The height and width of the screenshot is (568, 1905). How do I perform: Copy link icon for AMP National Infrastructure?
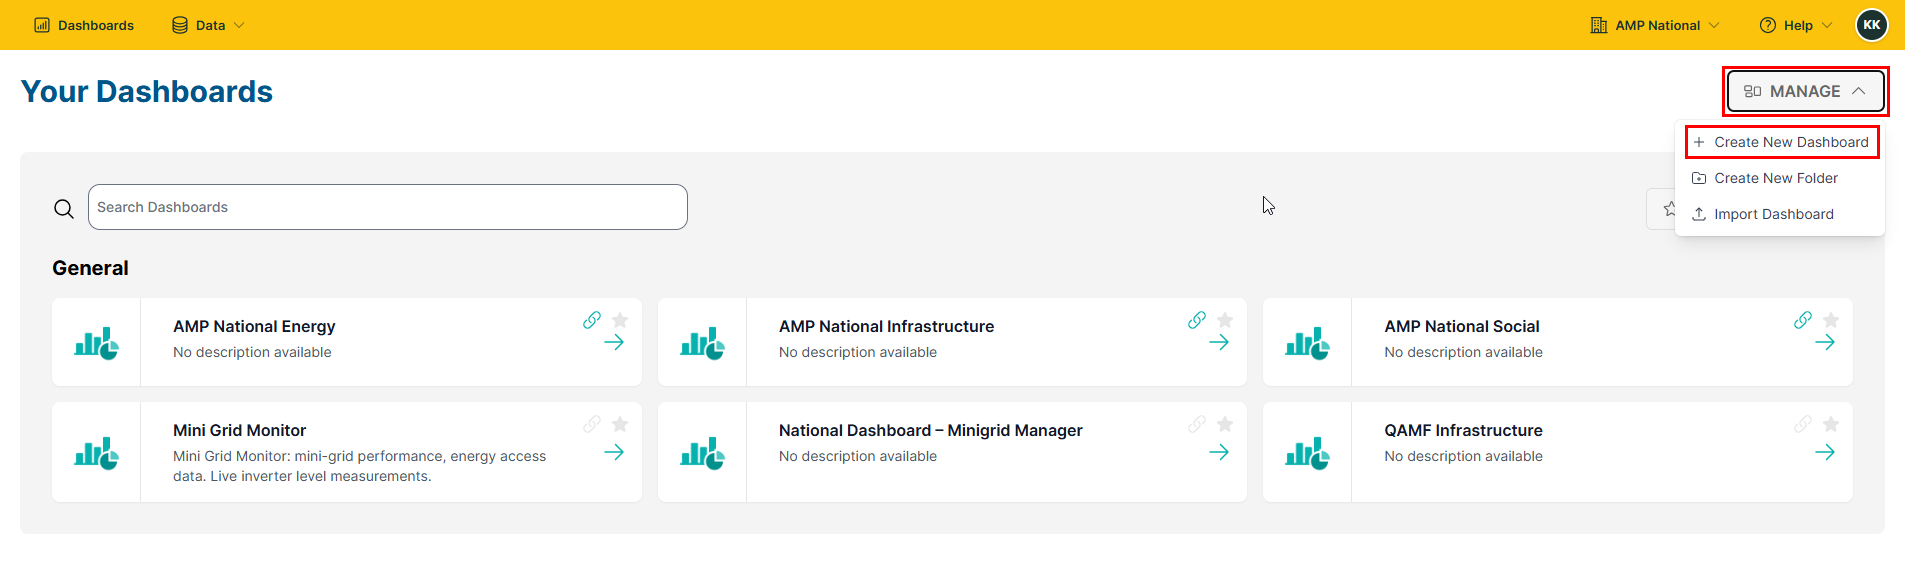click(x=1197, y=320)
